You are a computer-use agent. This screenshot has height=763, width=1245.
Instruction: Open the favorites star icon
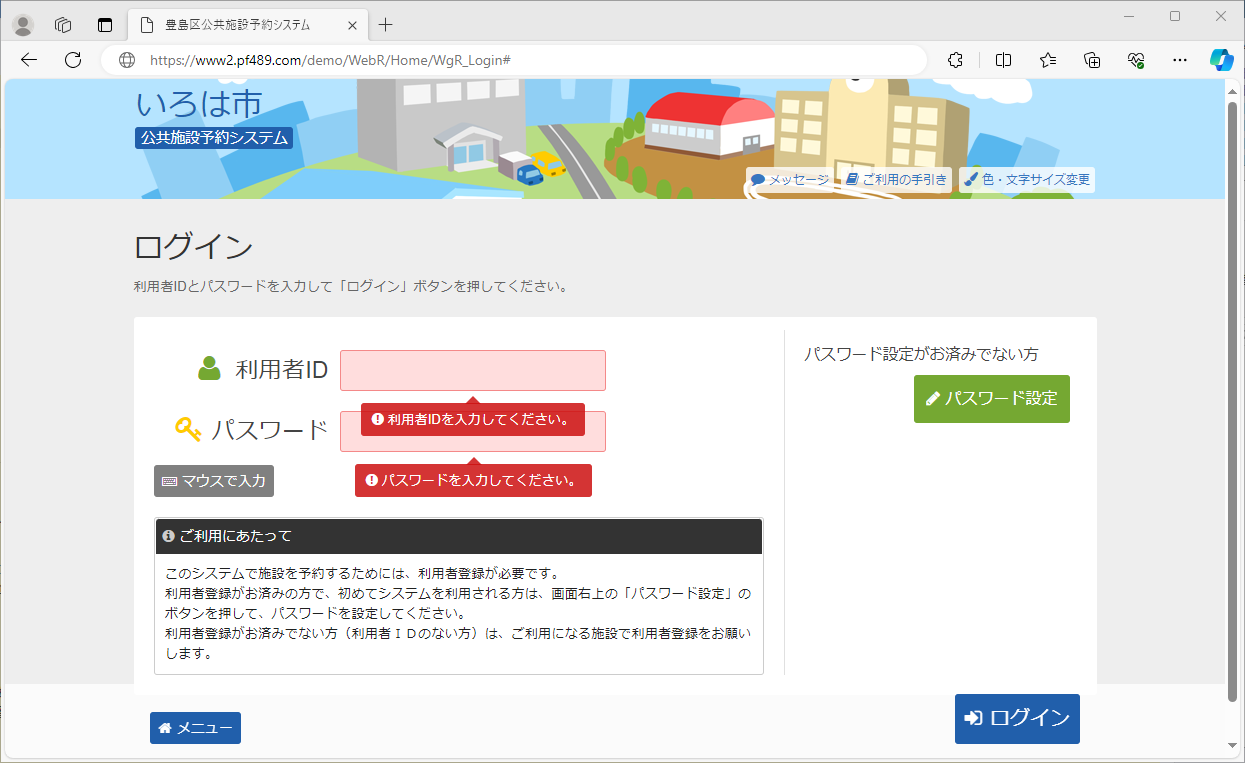coord(1048,60)
